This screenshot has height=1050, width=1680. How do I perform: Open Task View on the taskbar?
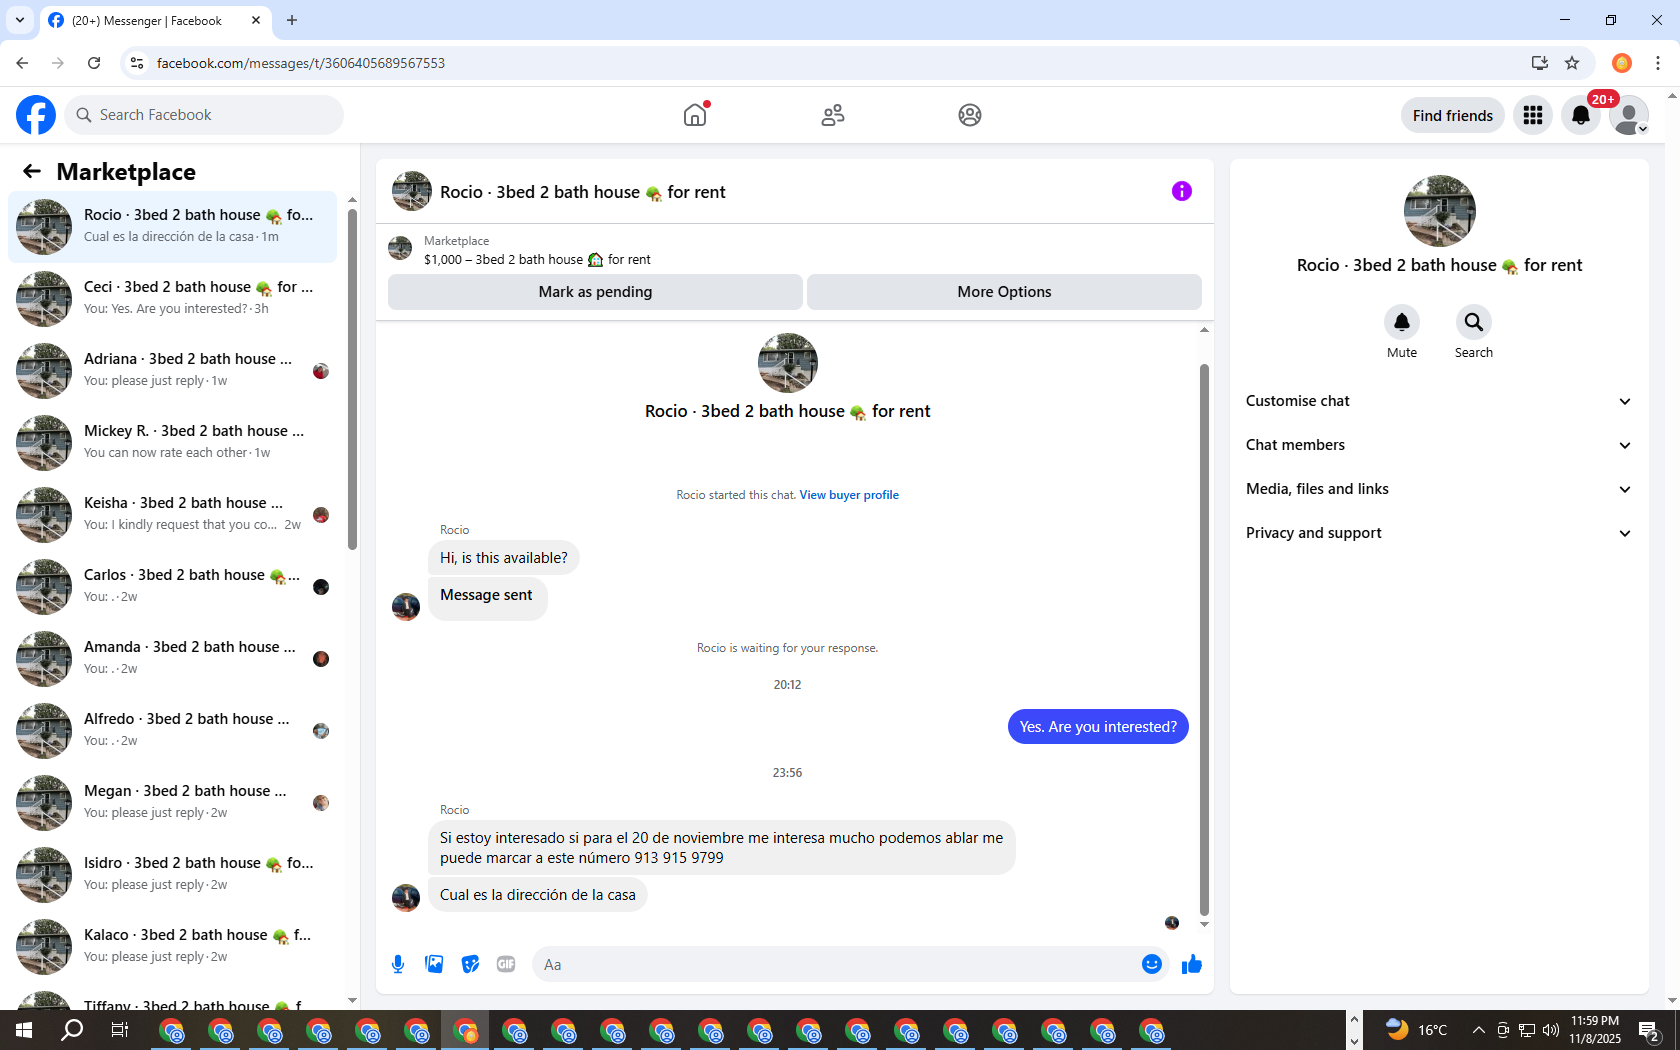tap(120, 1030)
